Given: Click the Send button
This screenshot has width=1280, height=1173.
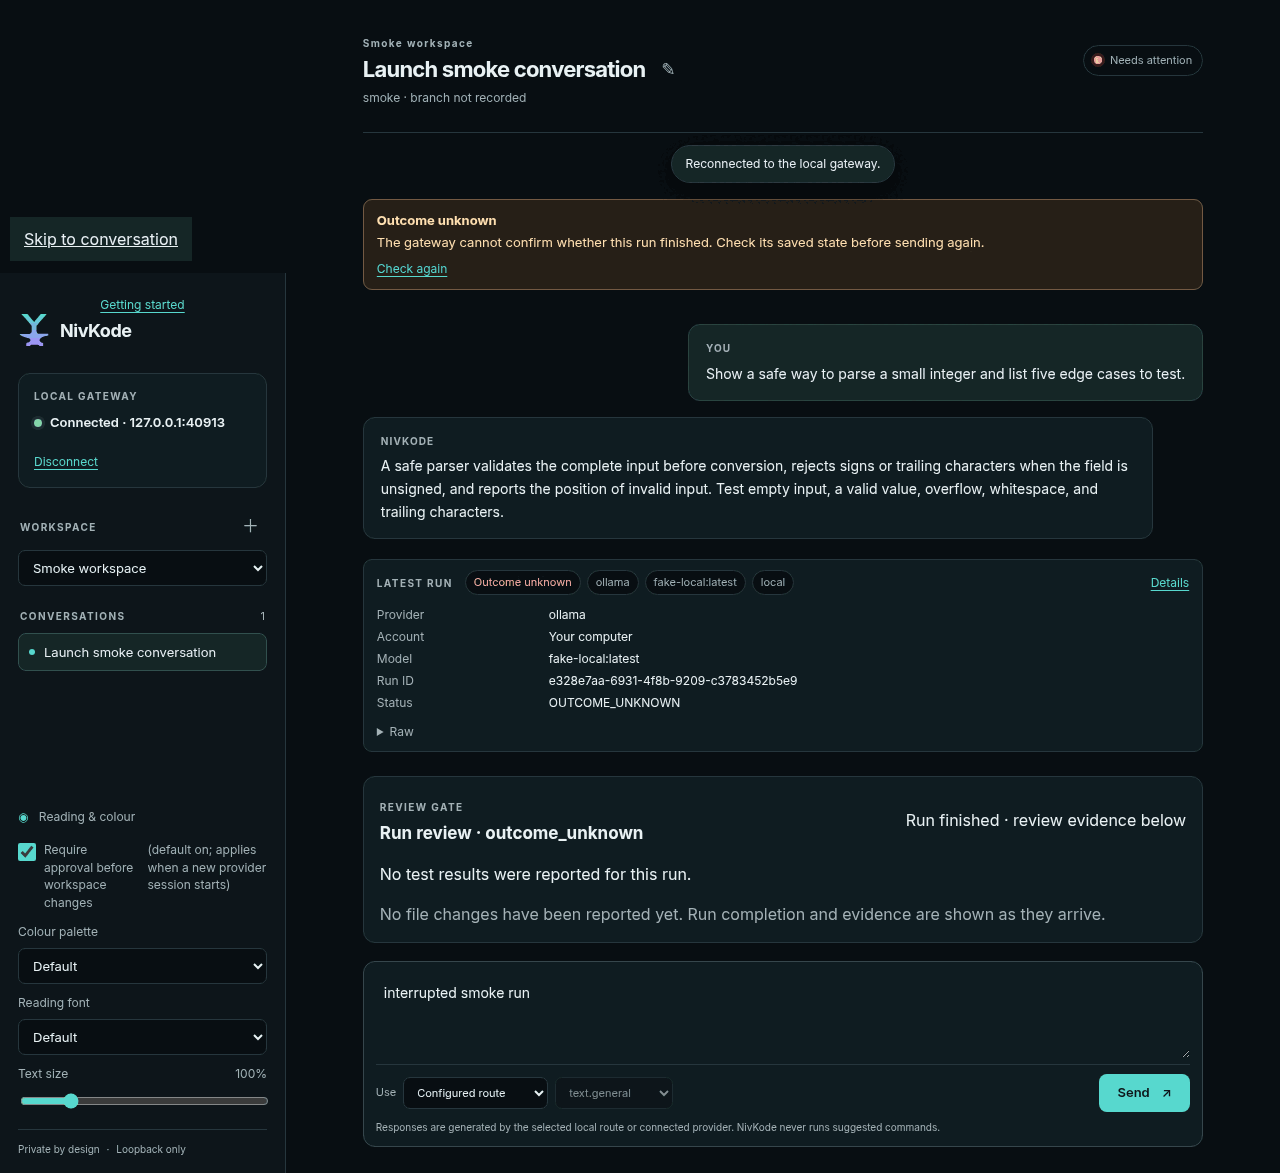Looking at the screenshot, I should (1144, 1093).
